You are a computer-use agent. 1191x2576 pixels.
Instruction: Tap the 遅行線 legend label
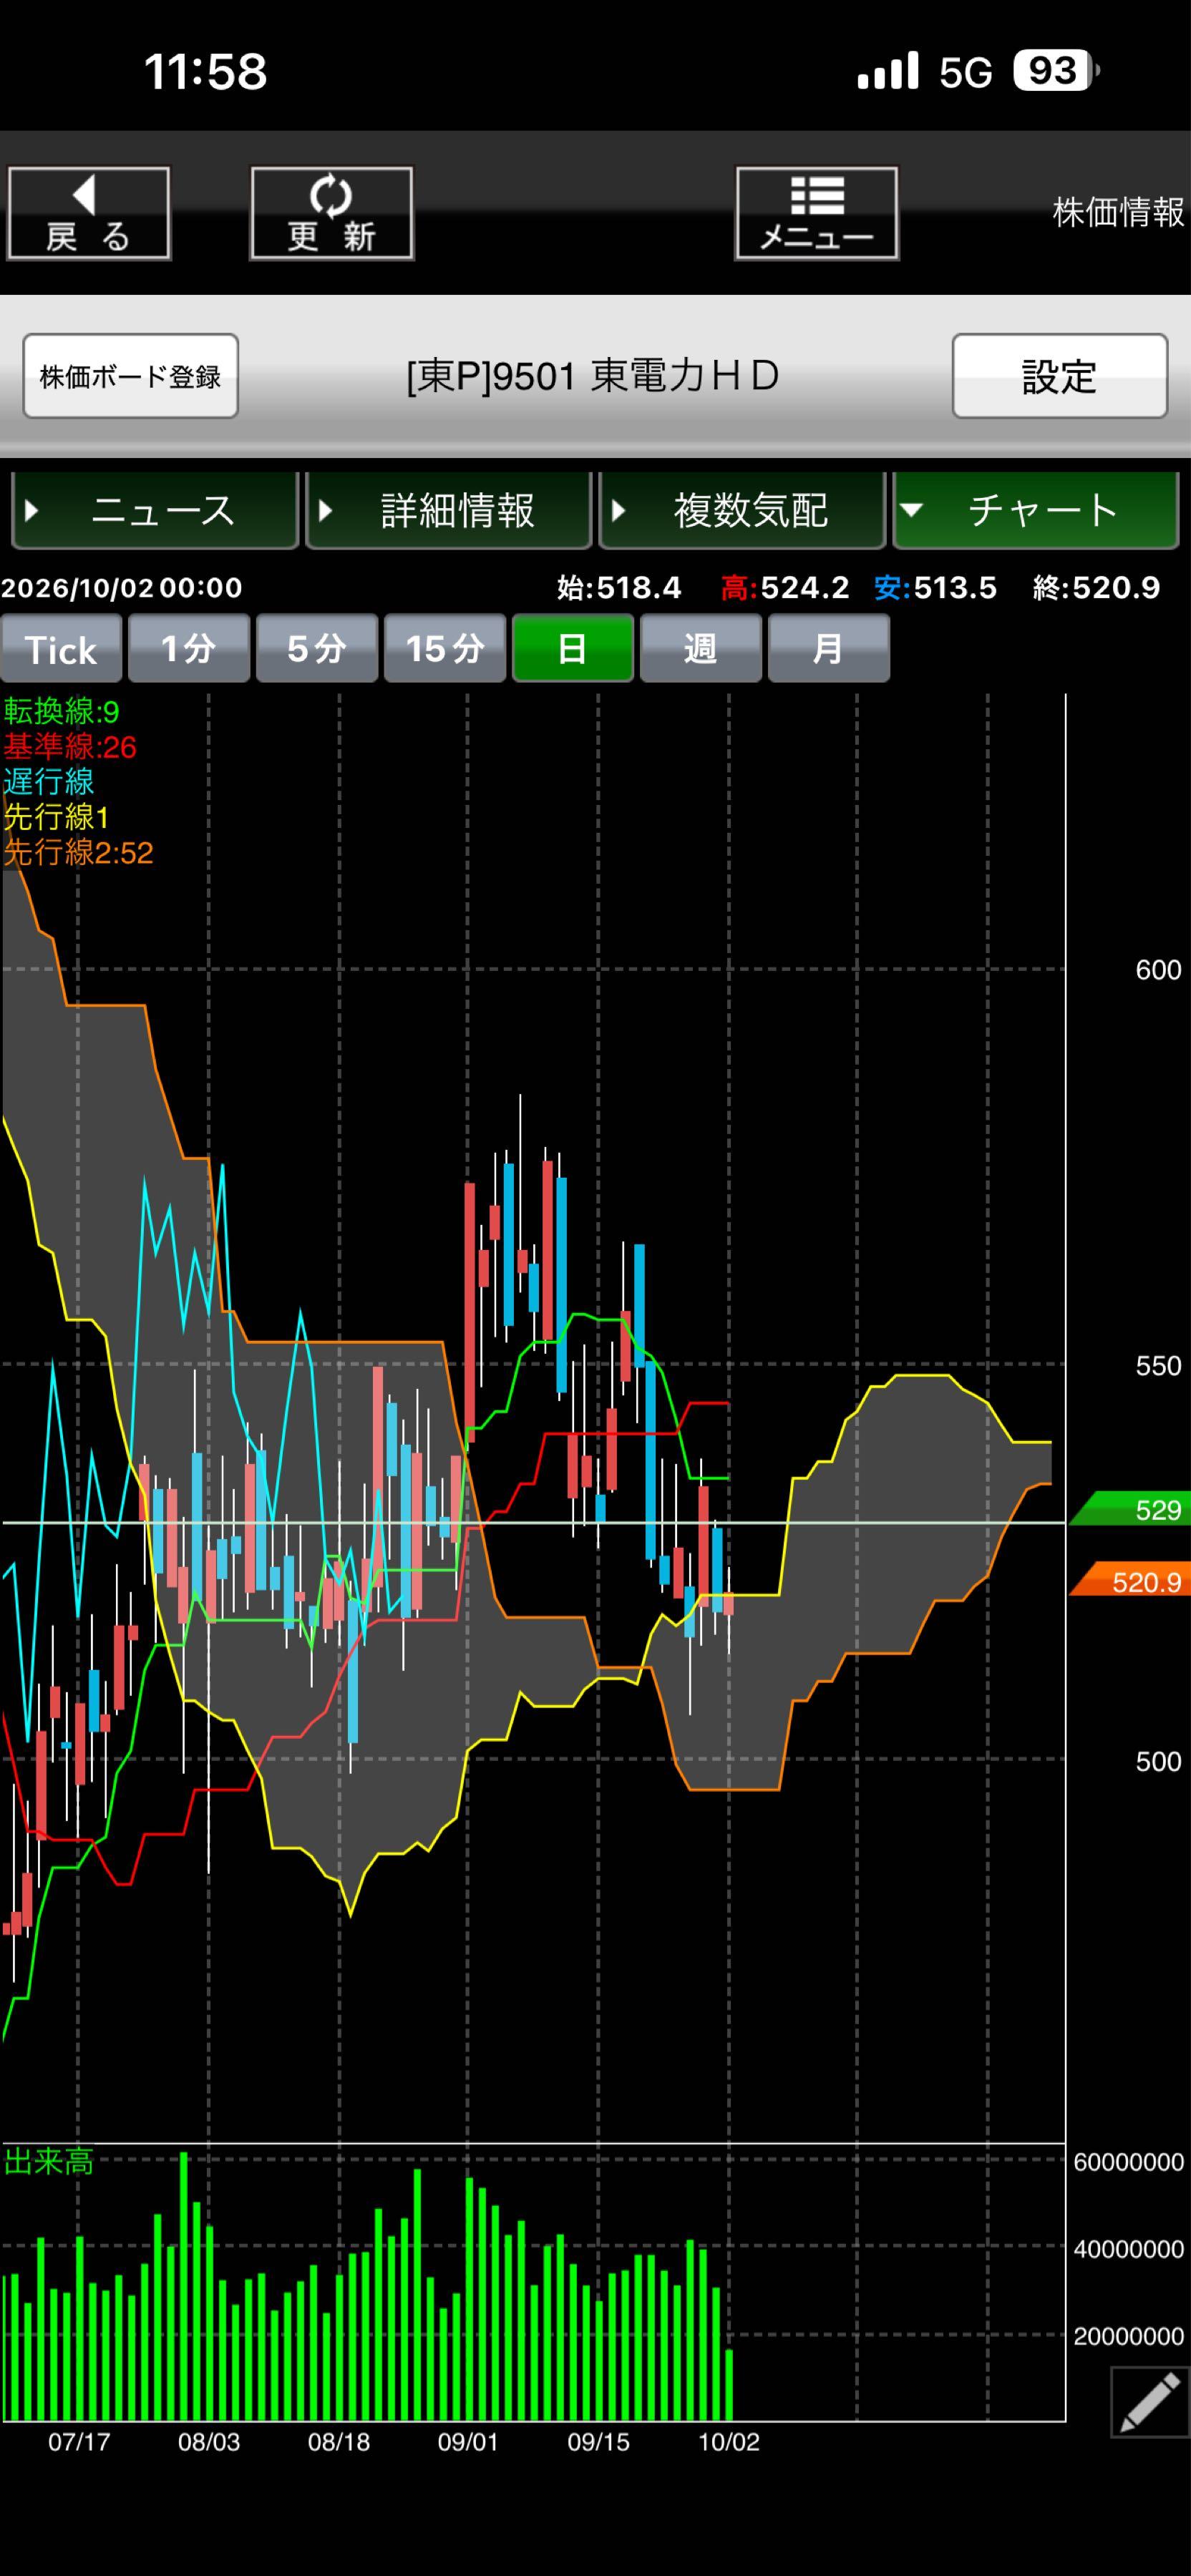pos(48,782)
